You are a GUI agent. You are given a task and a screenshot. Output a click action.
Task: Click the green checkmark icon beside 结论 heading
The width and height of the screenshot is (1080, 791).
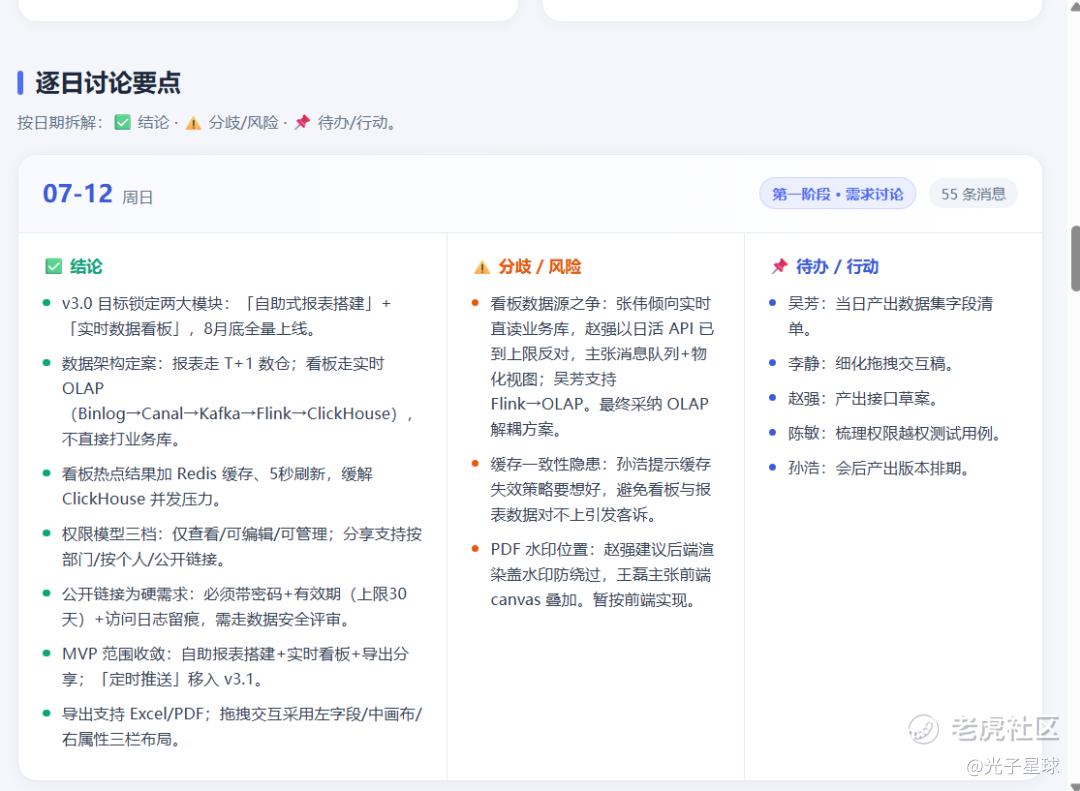tap(53, 266)
